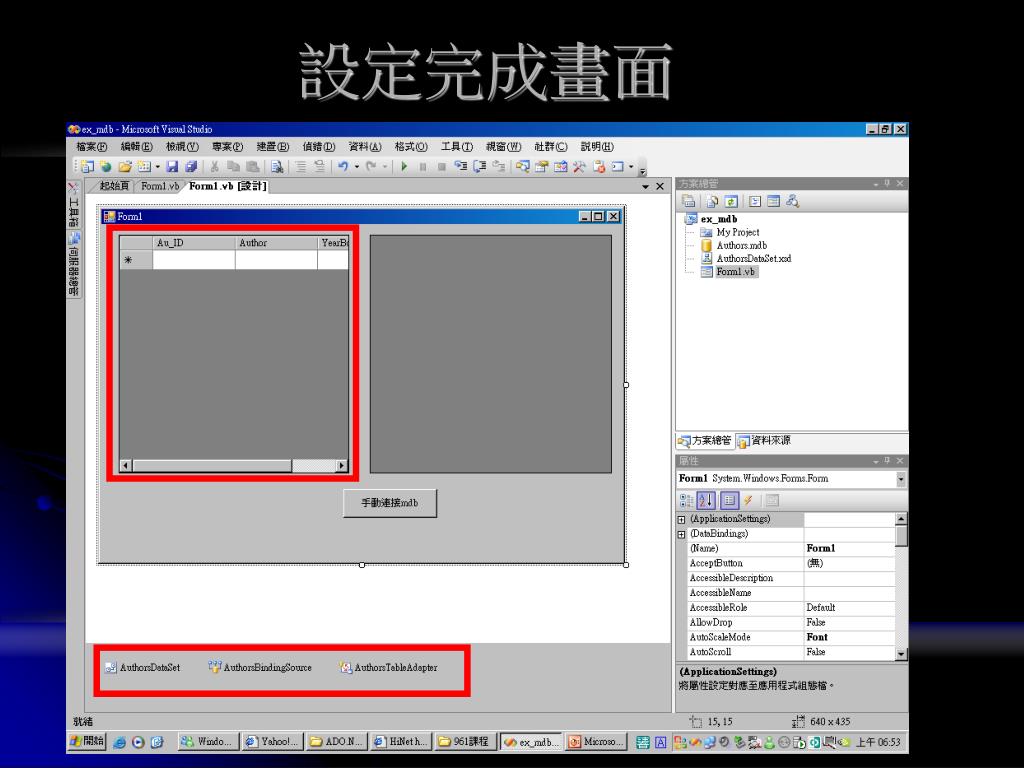Click the Author column header in grid
Viewport: 1024px width, 768px height.
click(x=276, y=243)
